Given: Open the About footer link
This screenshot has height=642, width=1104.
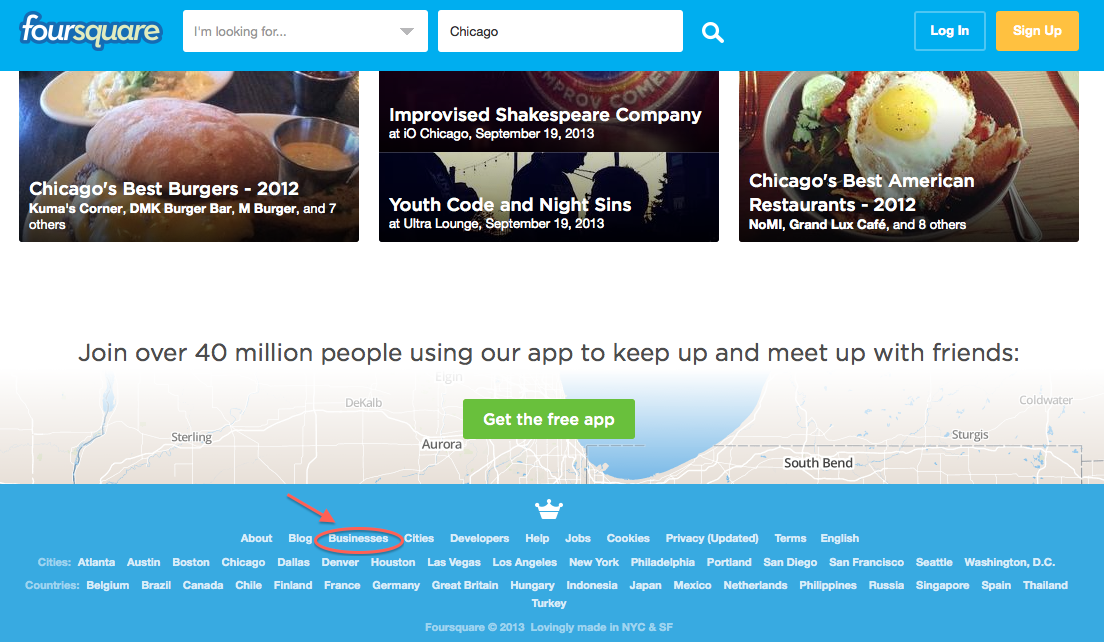Looking at the screenshot, I should (256, 539).
